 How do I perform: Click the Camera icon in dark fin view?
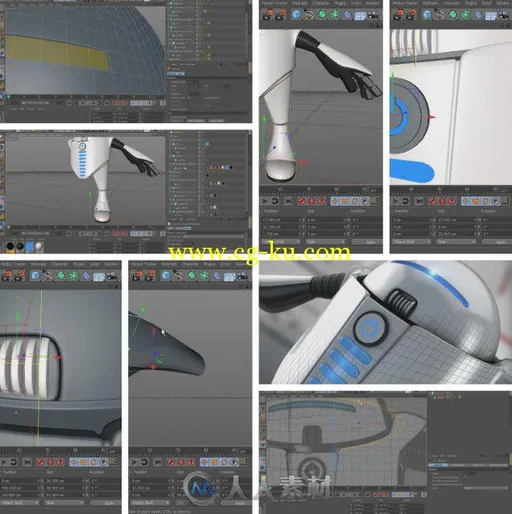(x=243, y=276)
